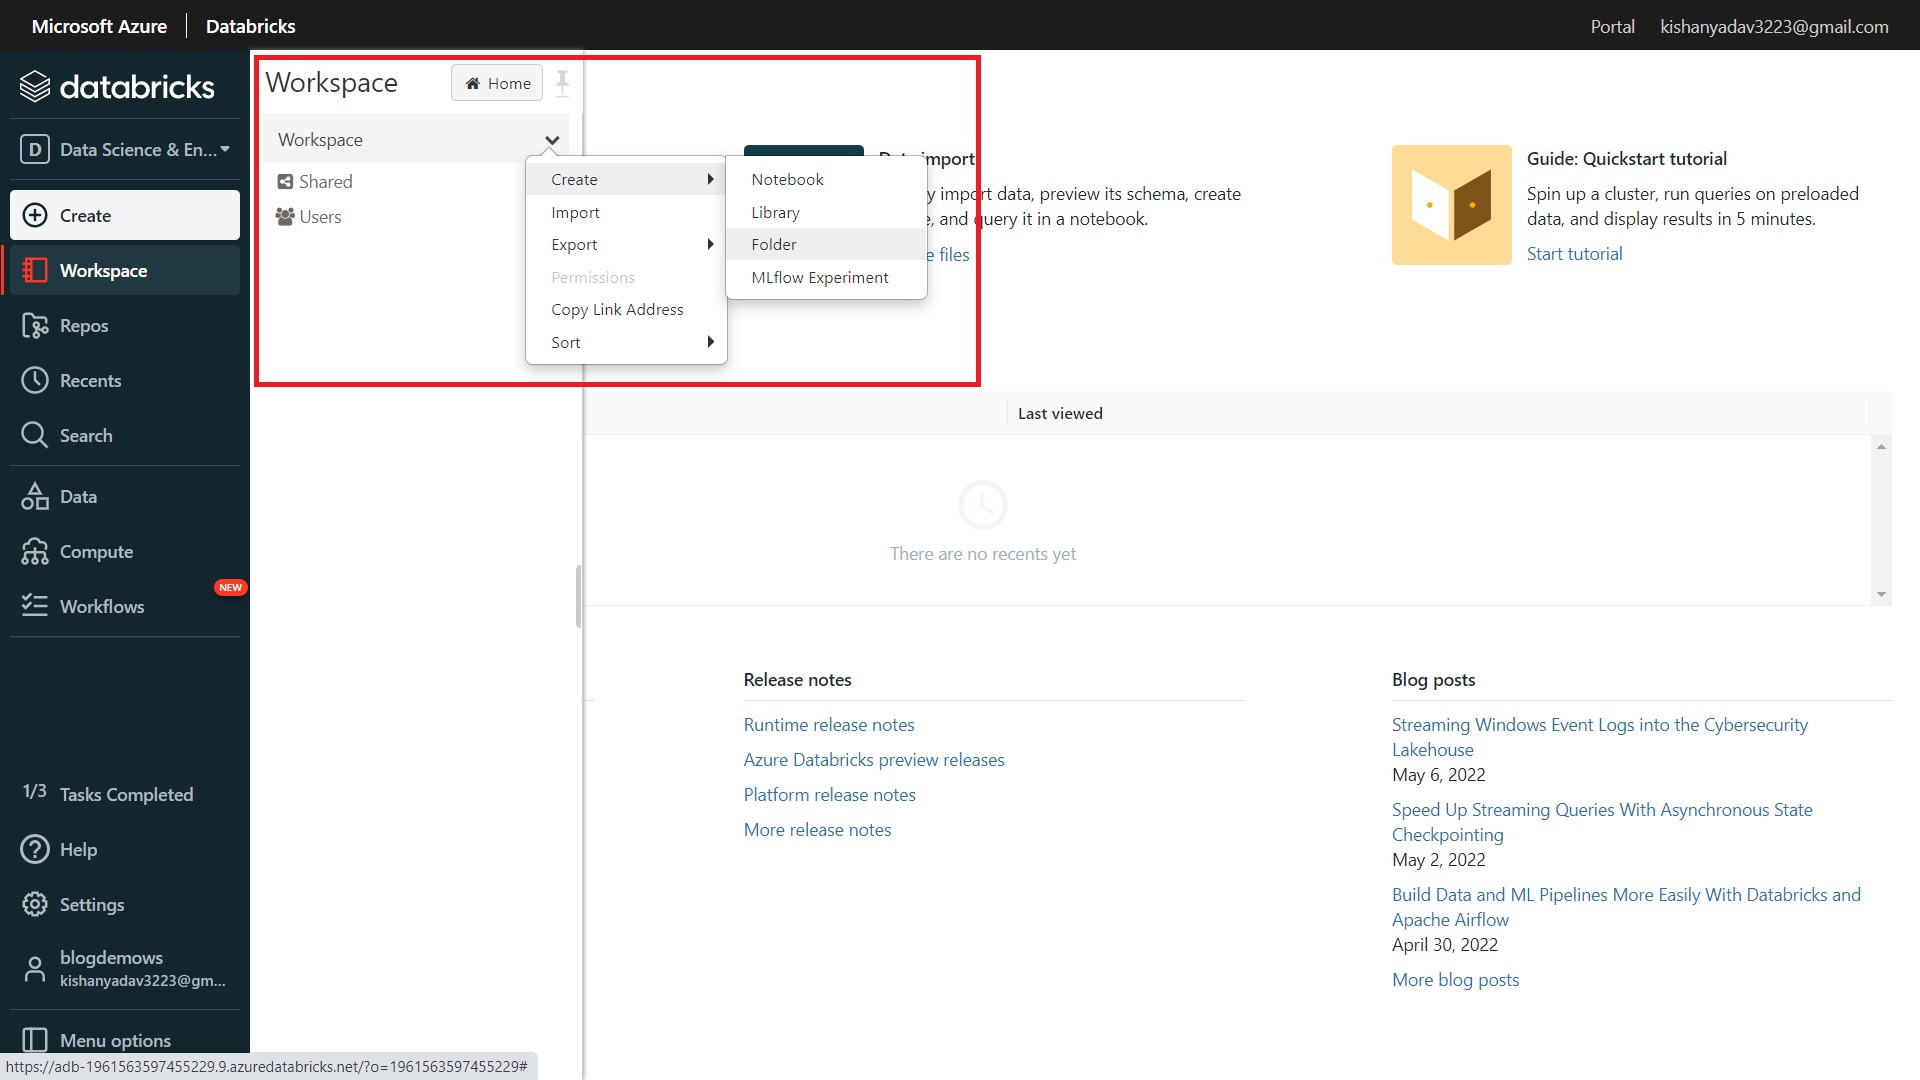The image size is (1920, 1080).
Task: Click the Settings gear icon
Action: 35,904
